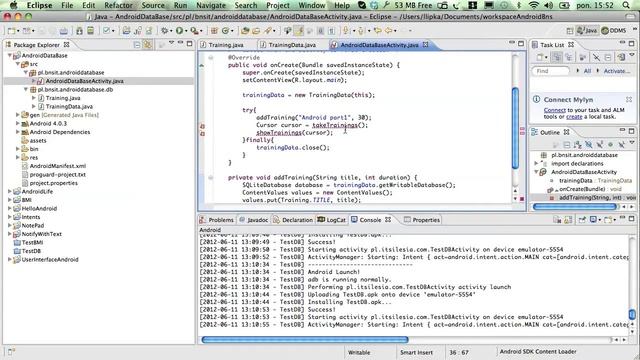This screenshot has height=360, width=640.
Task: Click the Open Perspective icon
Action: (570, 31)
